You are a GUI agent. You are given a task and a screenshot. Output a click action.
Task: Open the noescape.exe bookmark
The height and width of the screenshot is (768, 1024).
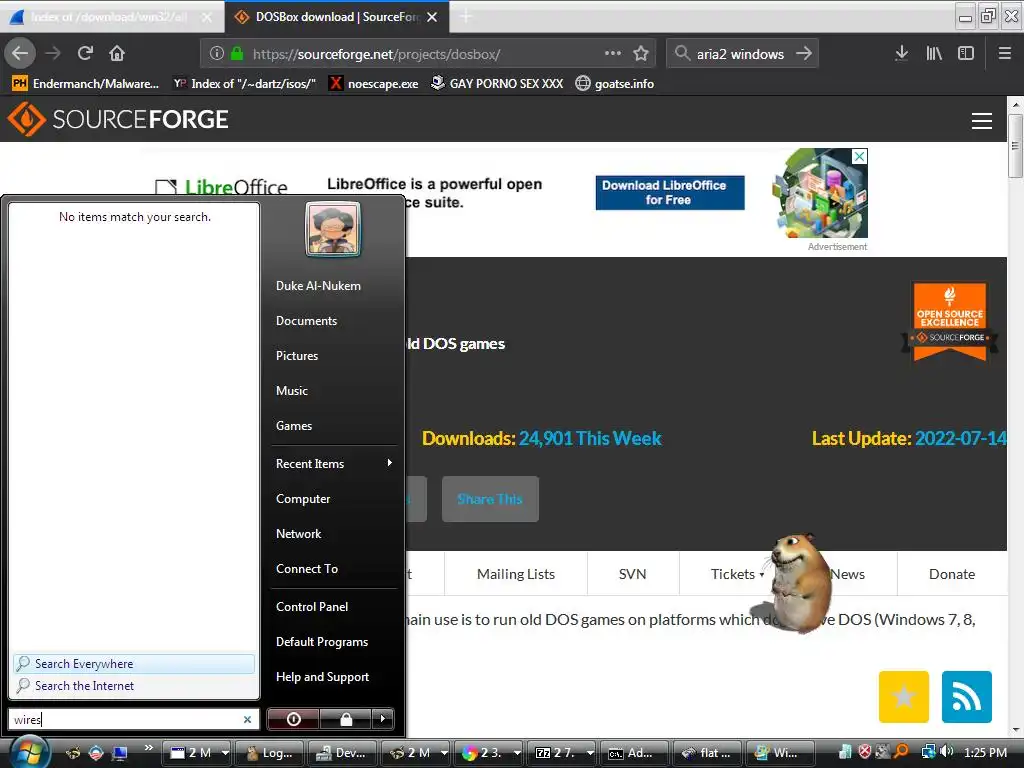pos(374,84)
